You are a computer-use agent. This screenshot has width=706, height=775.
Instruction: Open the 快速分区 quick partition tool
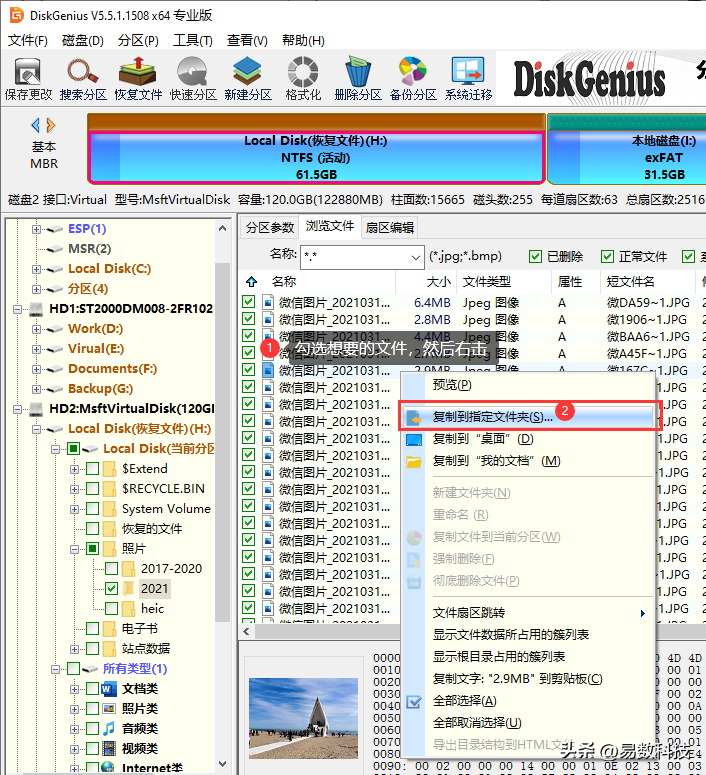click(x=193, y=72)
